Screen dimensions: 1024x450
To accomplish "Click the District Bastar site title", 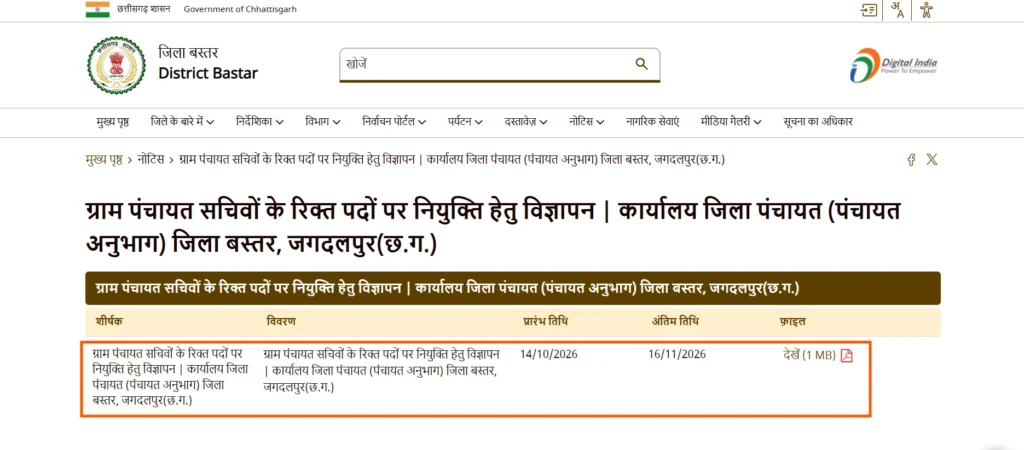I will 208,72.
